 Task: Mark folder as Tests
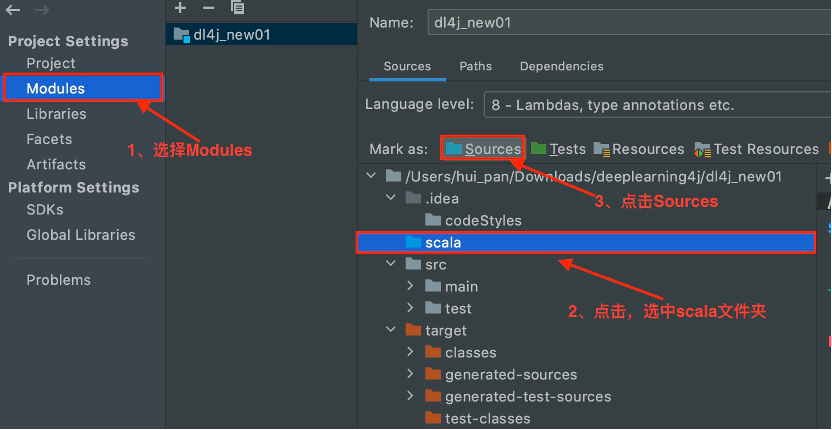point(558,149)
